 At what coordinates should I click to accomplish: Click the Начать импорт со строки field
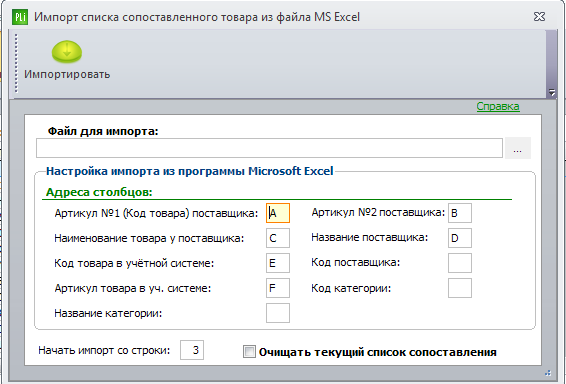(192, 350)
